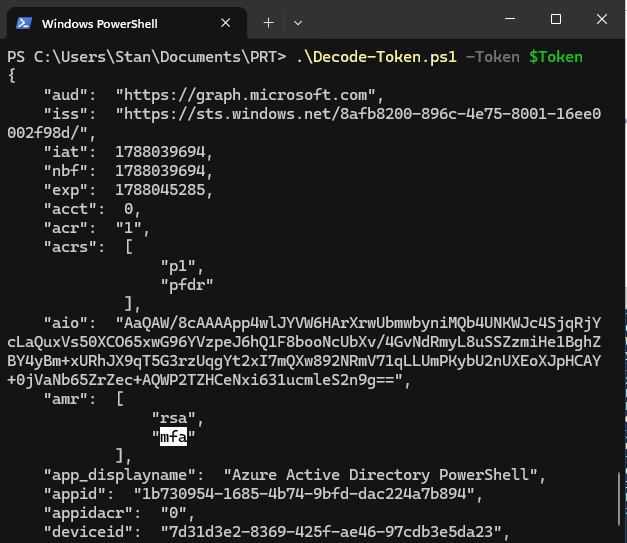Image resolution: width=627 pixels, height=543 pixels.
Task: Expand the new tab profile dropdown
Action: tap(298, 23)
